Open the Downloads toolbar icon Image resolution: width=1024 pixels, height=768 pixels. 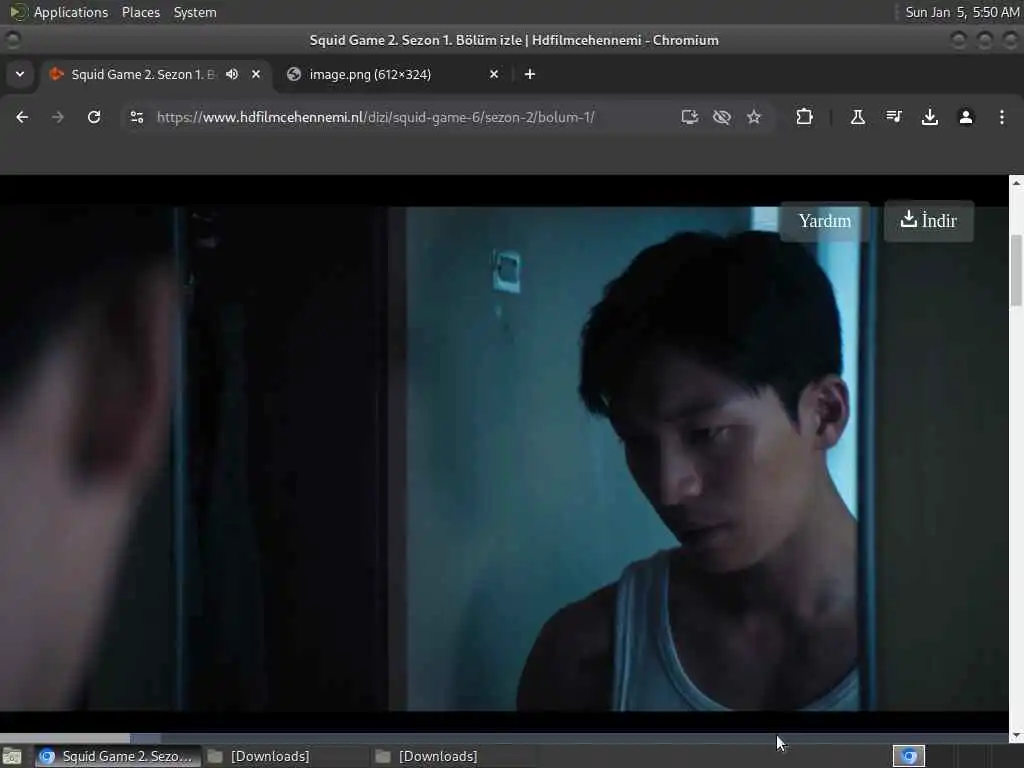[930, 117]
